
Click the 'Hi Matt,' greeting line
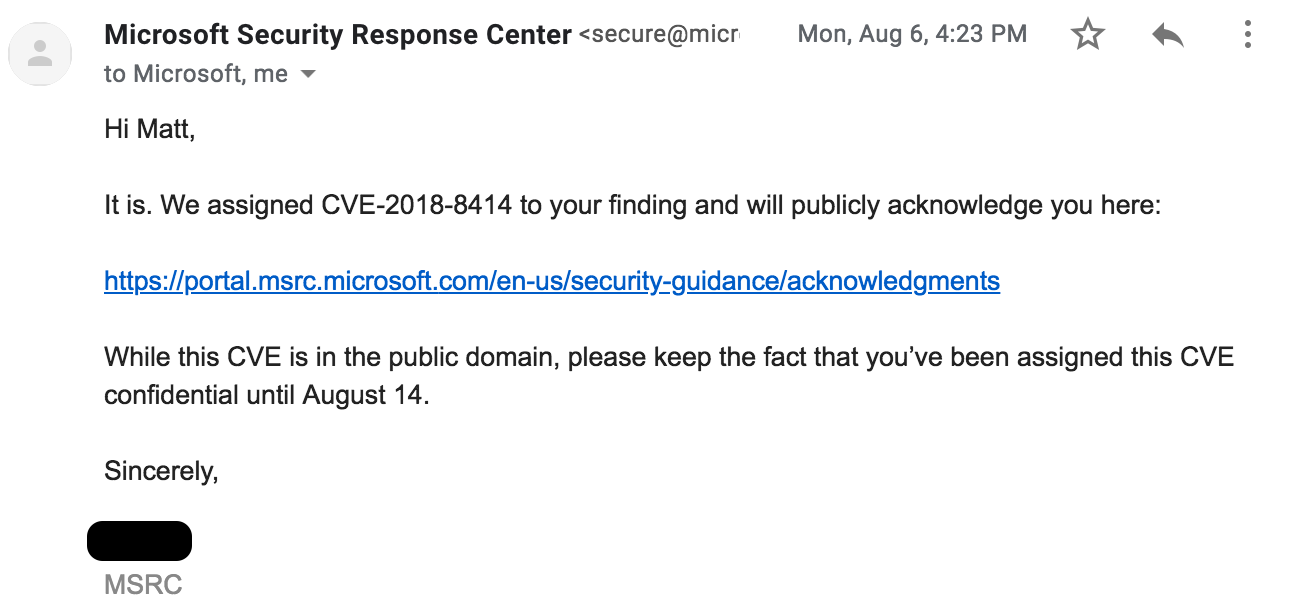[149, 129]
